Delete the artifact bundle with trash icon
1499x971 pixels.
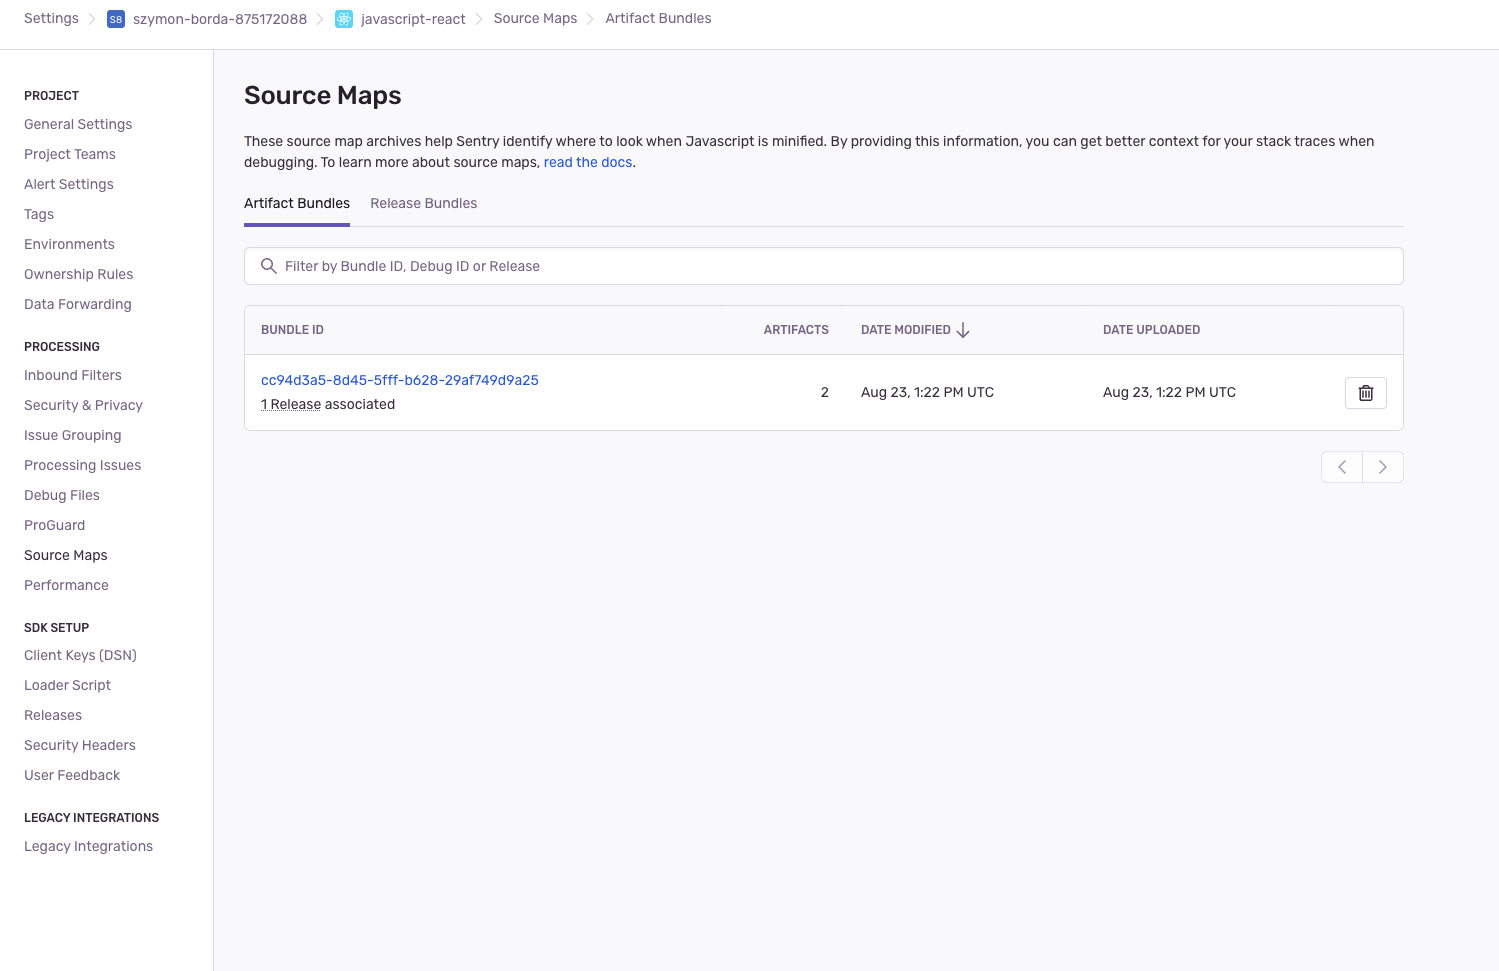click(x=1365, y=393)
